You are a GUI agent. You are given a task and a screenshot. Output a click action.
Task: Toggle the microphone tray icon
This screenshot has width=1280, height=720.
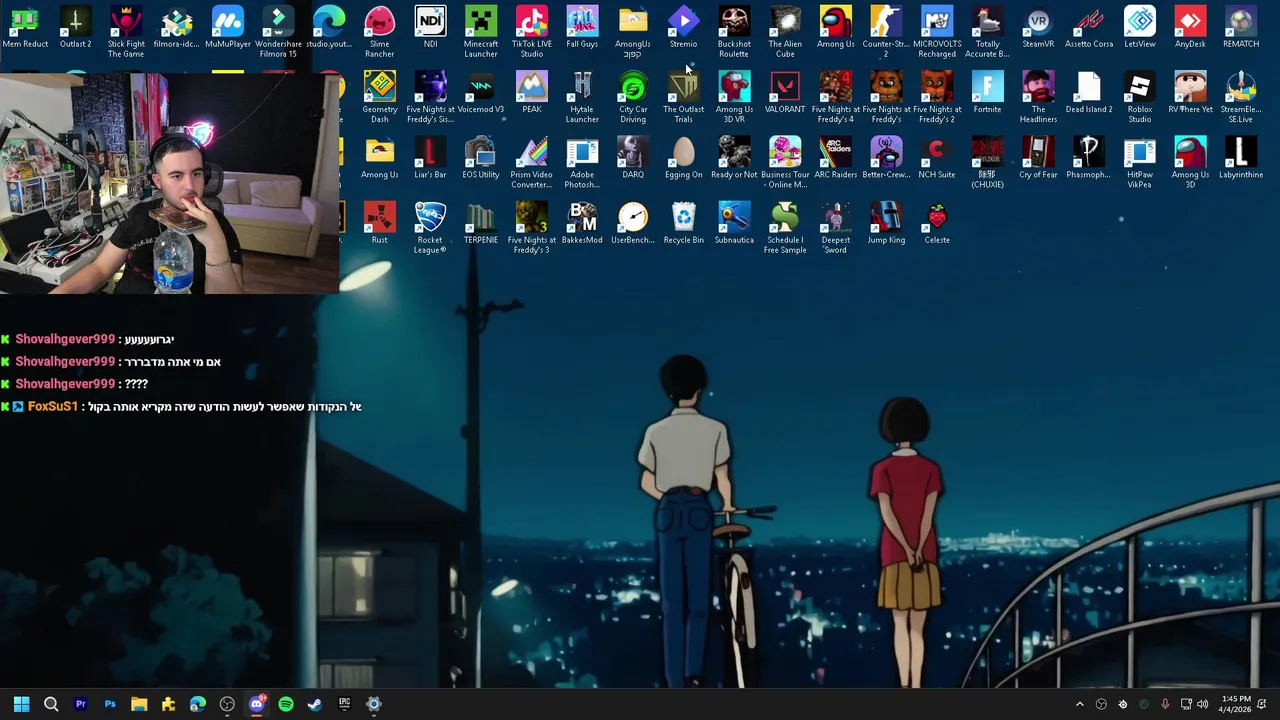pos(1165,704)
